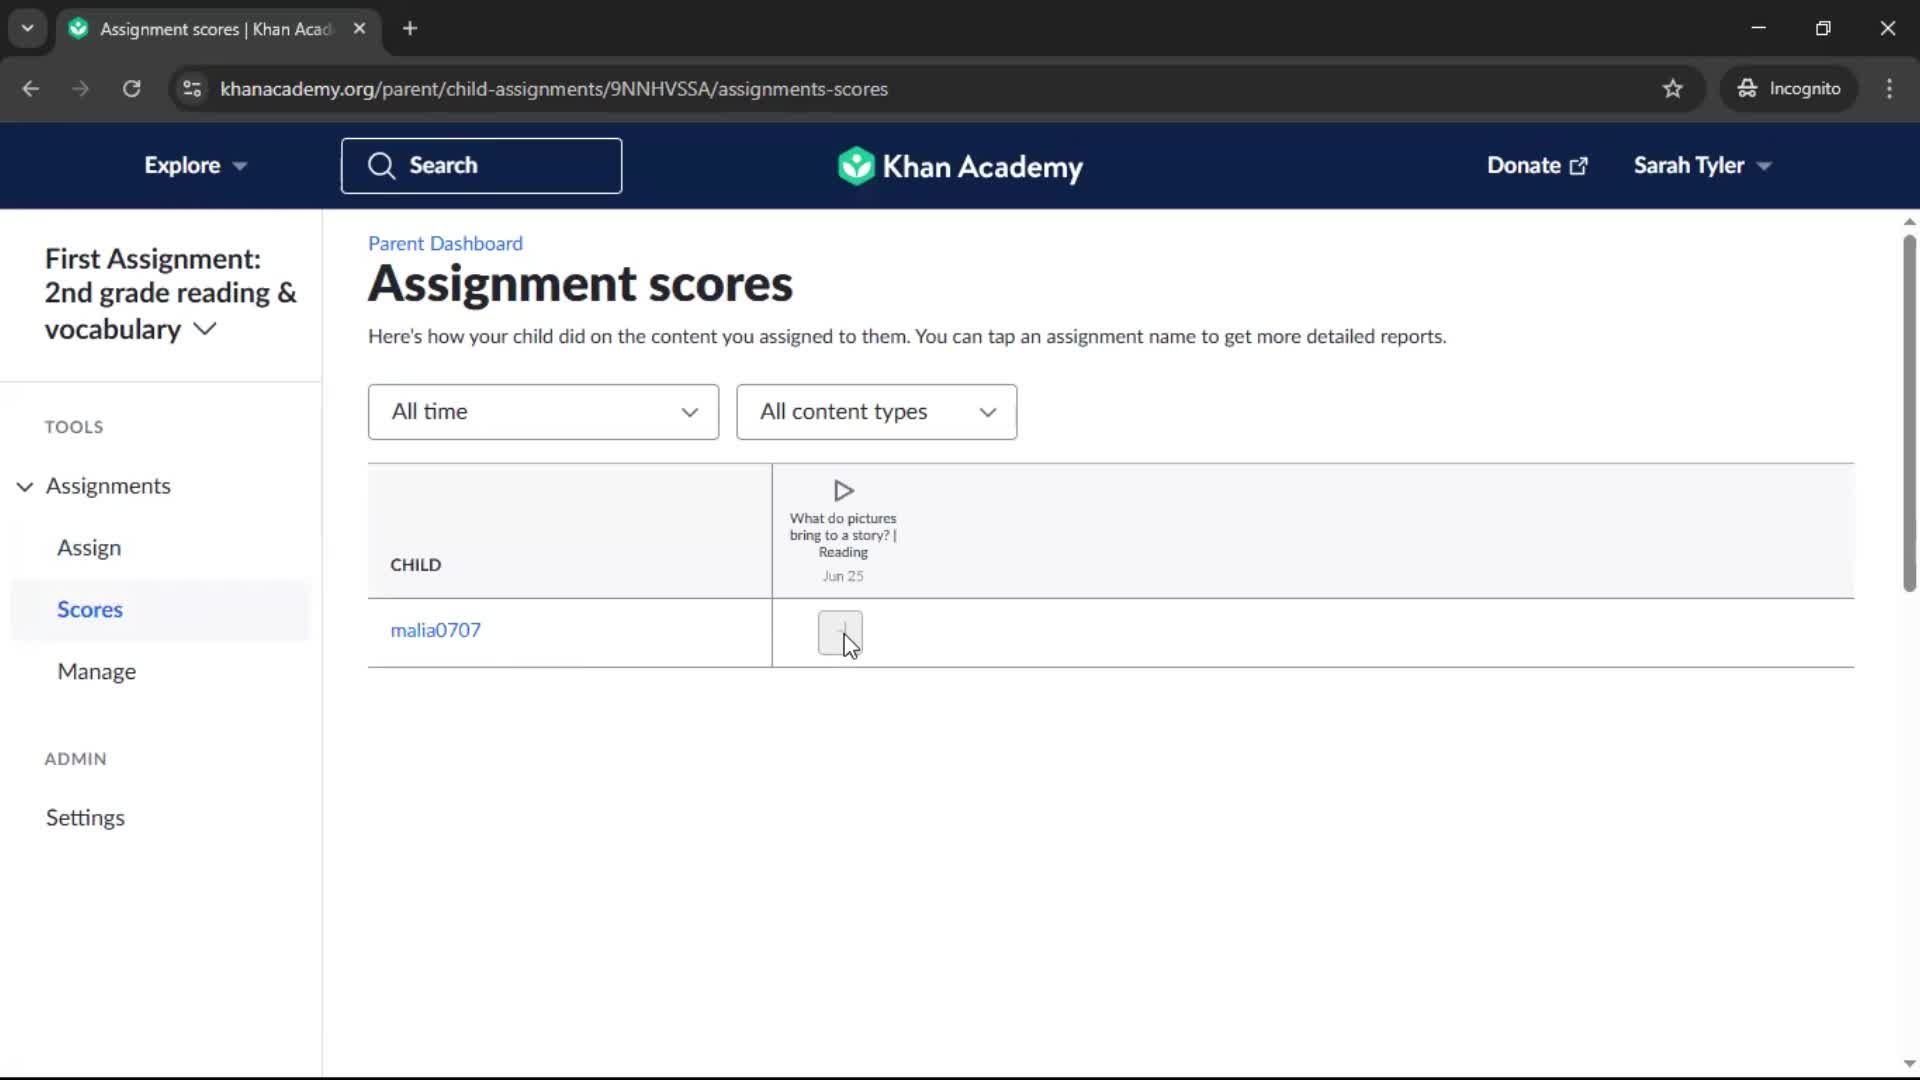Click the Donate link

[x=1537, y=166]
